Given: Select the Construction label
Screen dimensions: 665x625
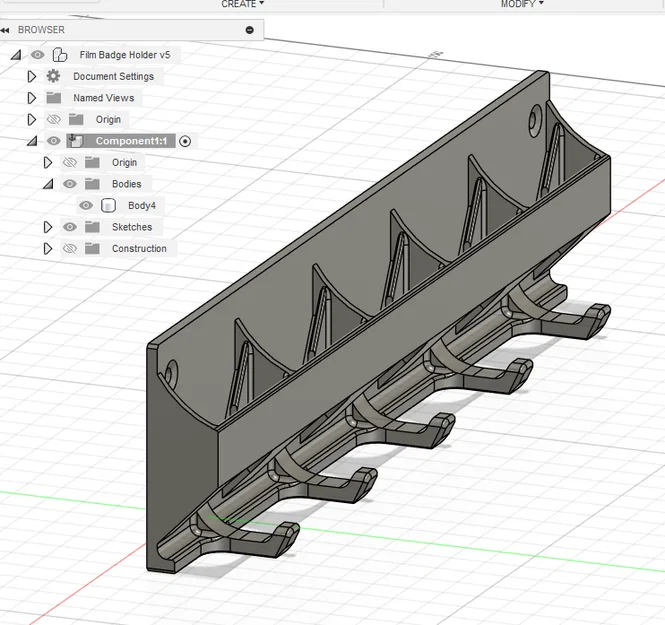Looking at the screenshot, I should pos(139,248).
